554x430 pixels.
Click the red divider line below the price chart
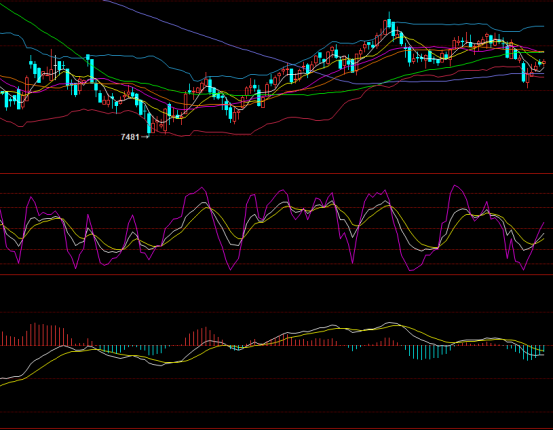point(277,173)
